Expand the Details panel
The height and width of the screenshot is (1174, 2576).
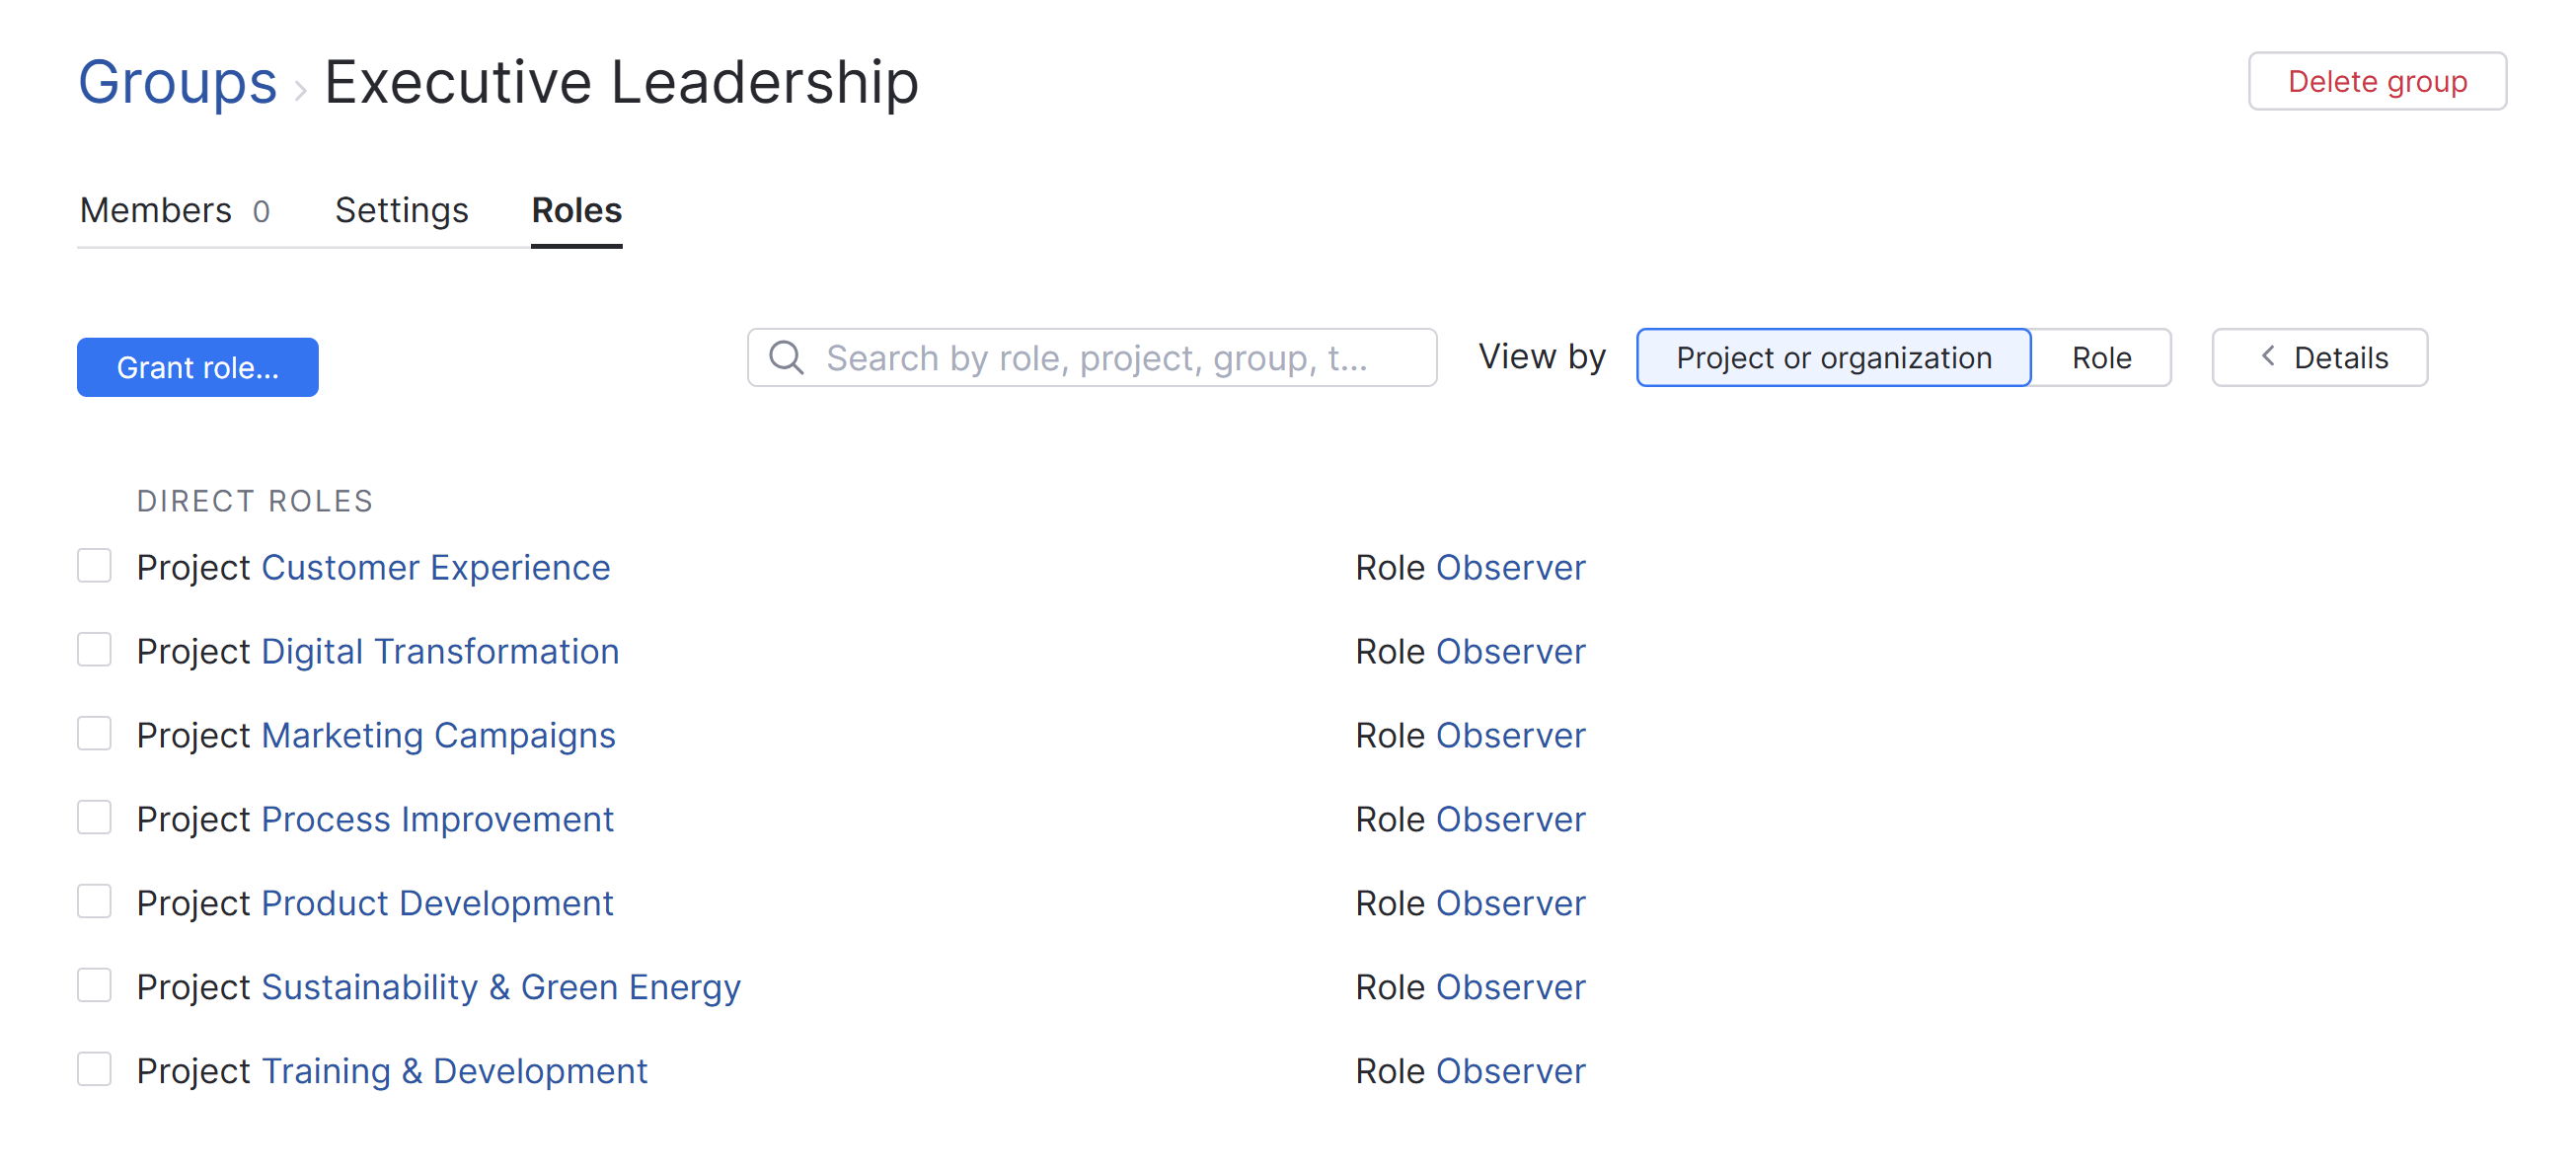2319,357
